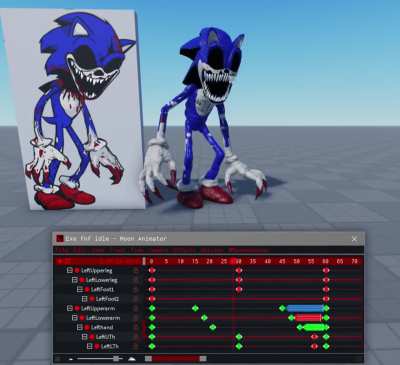Click the red dot icon beside LeftLowerarm
This screenshot has height=365, width=400.
pos(82,318)
